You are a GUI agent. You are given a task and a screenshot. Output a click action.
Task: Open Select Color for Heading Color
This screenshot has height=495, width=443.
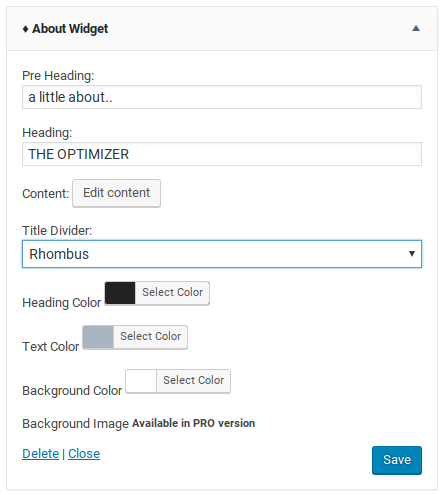(172, 293)
